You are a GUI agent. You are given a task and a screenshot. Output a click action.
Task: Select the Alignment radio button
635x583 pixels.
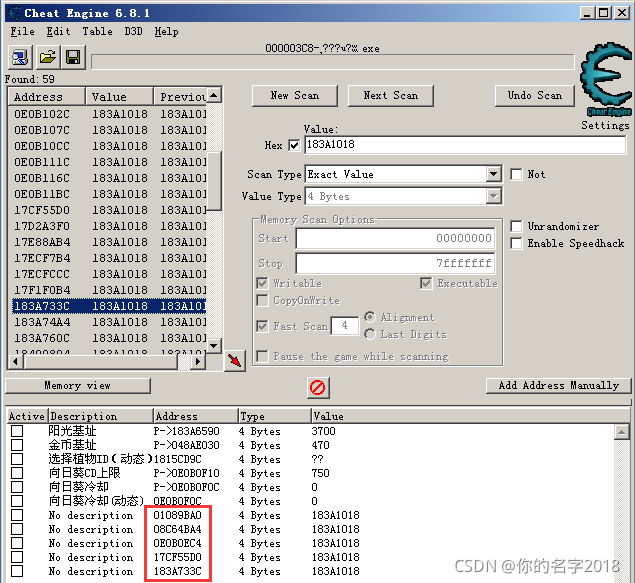tap(369, 317)
